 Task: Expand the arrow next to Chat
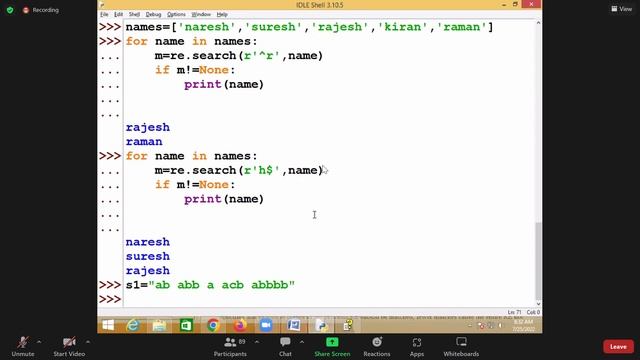(x=302, y=342)
